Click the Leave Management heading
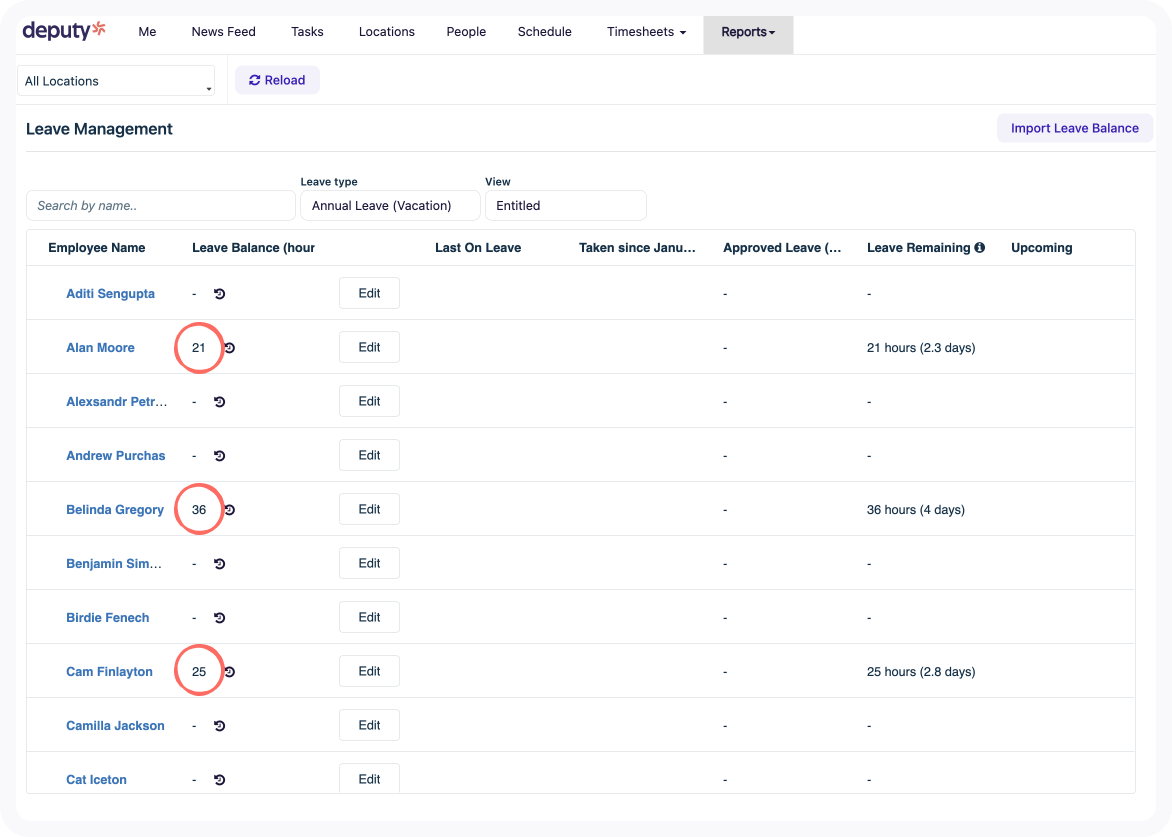The width and height of the screenshot is (1172, 837). [x=99, y=129]
